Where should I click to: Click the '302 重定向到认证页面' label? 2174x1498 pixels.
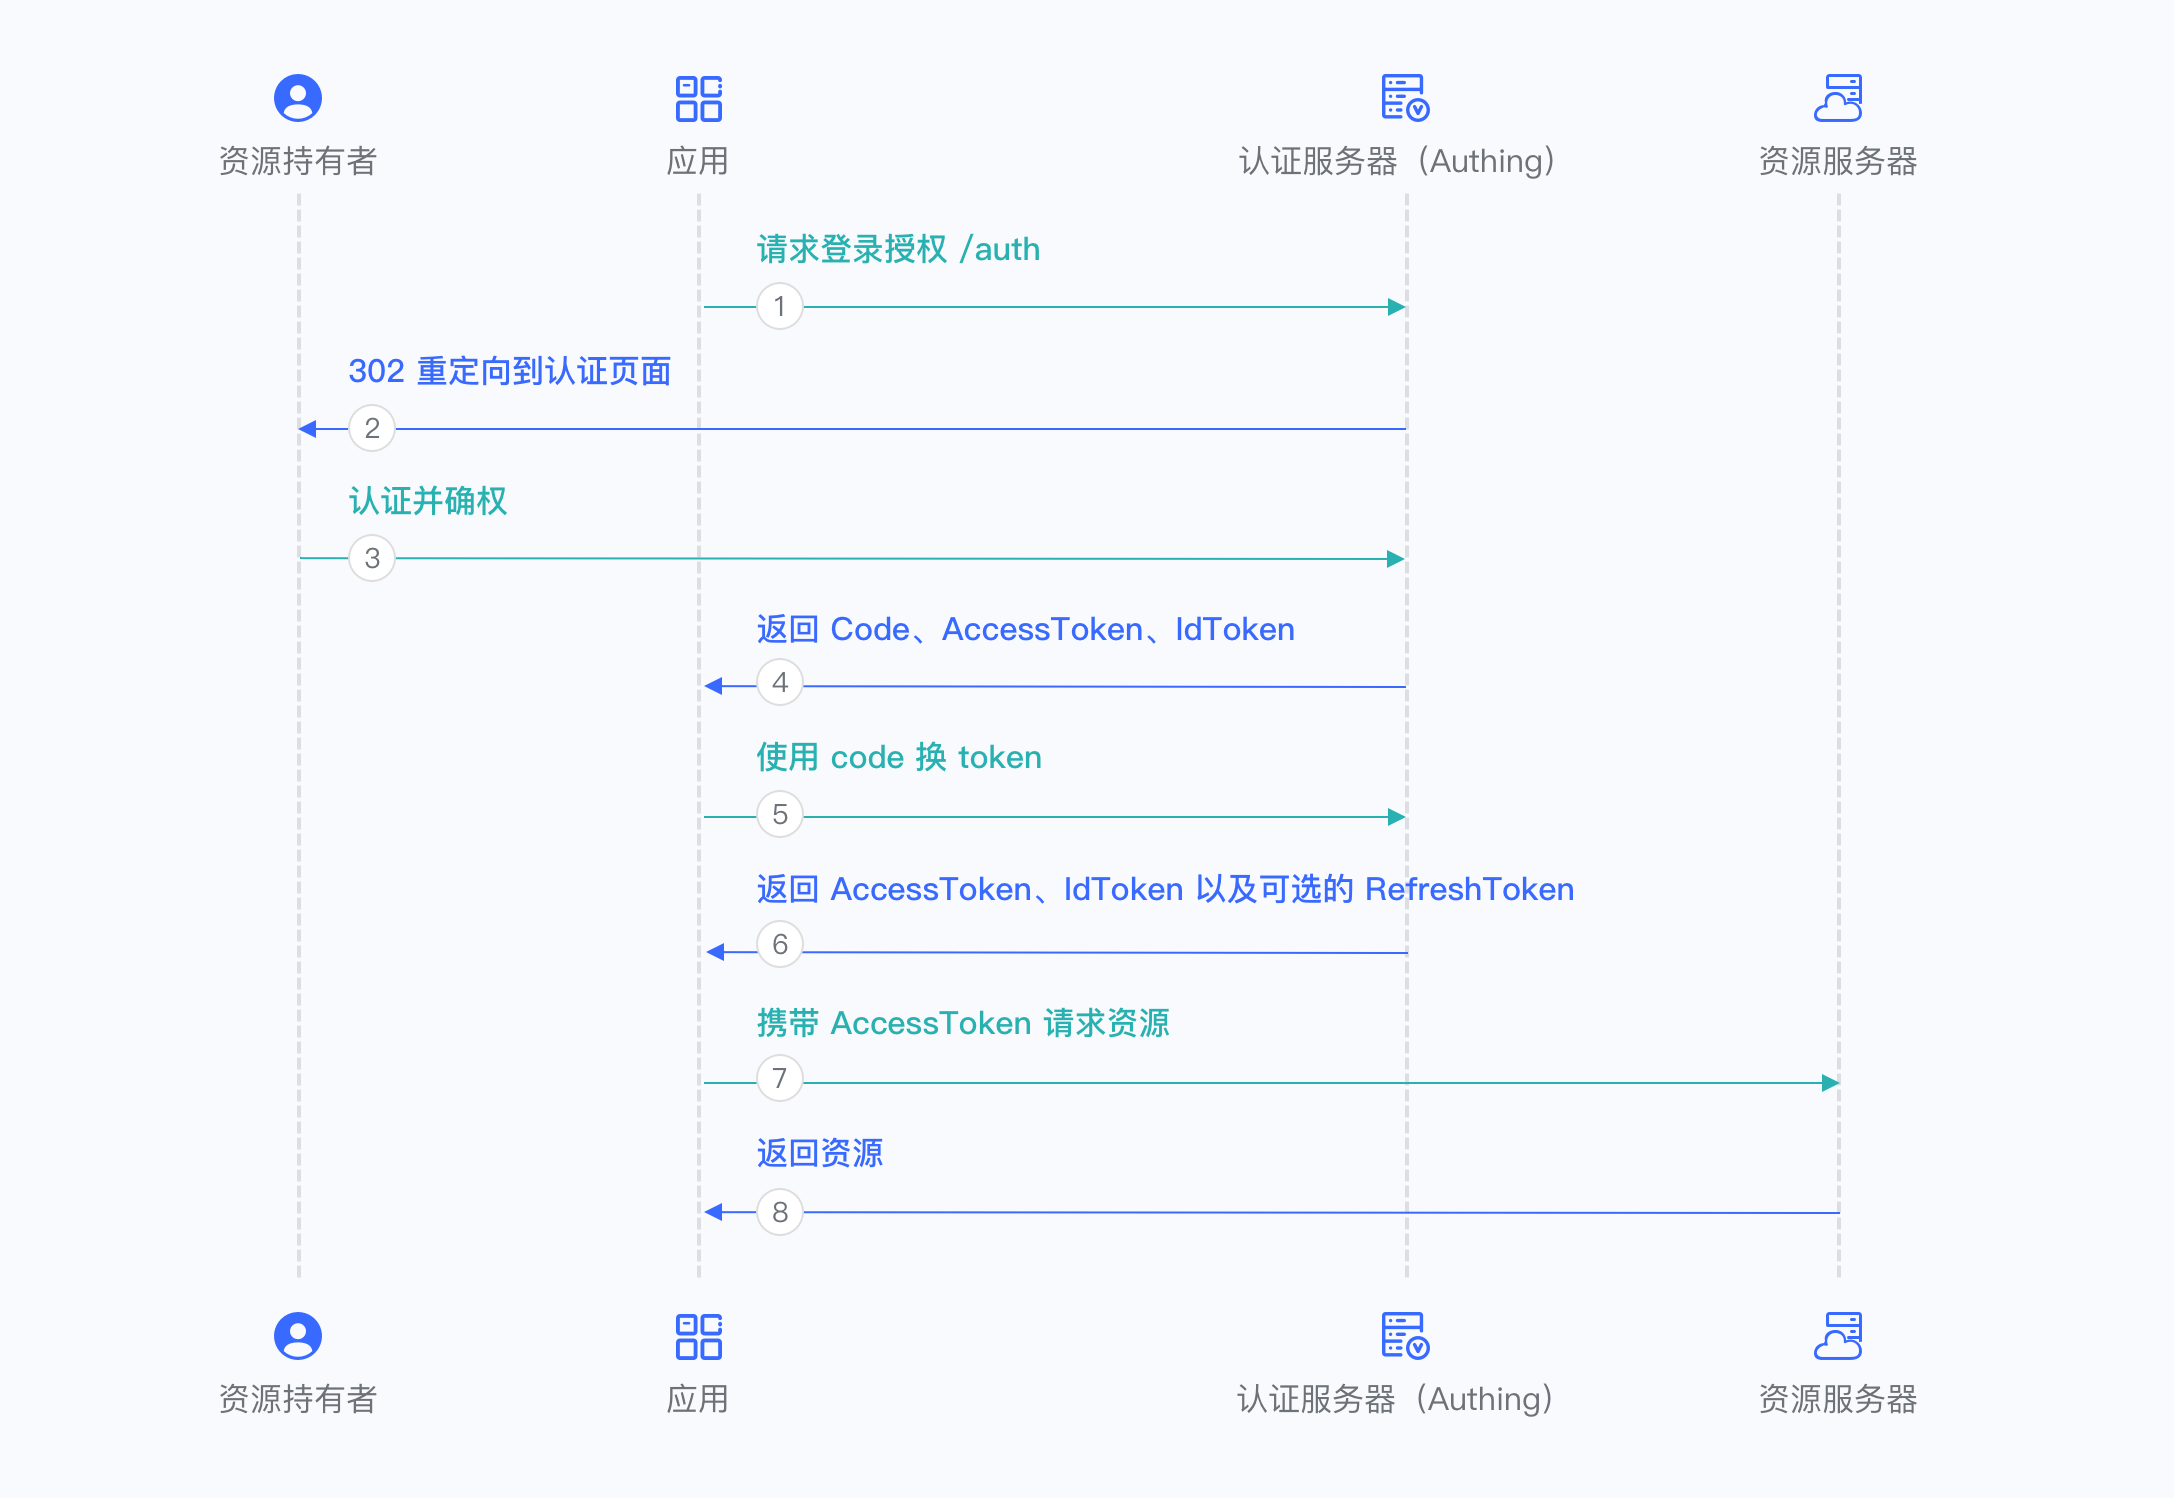tap(509, 371)
